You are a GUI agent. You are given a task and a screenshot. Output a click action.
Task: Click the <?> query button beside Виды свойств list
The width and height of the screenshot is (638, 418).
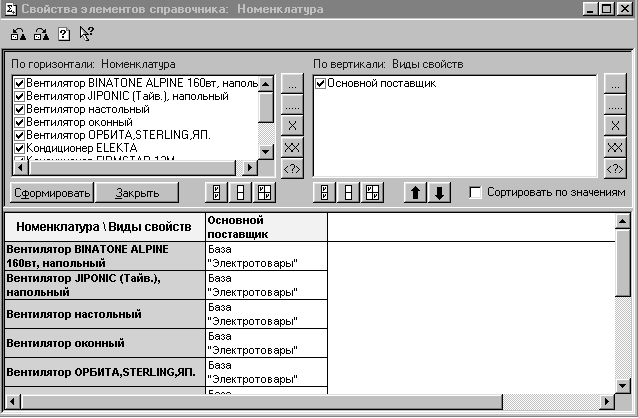[615, 168]
